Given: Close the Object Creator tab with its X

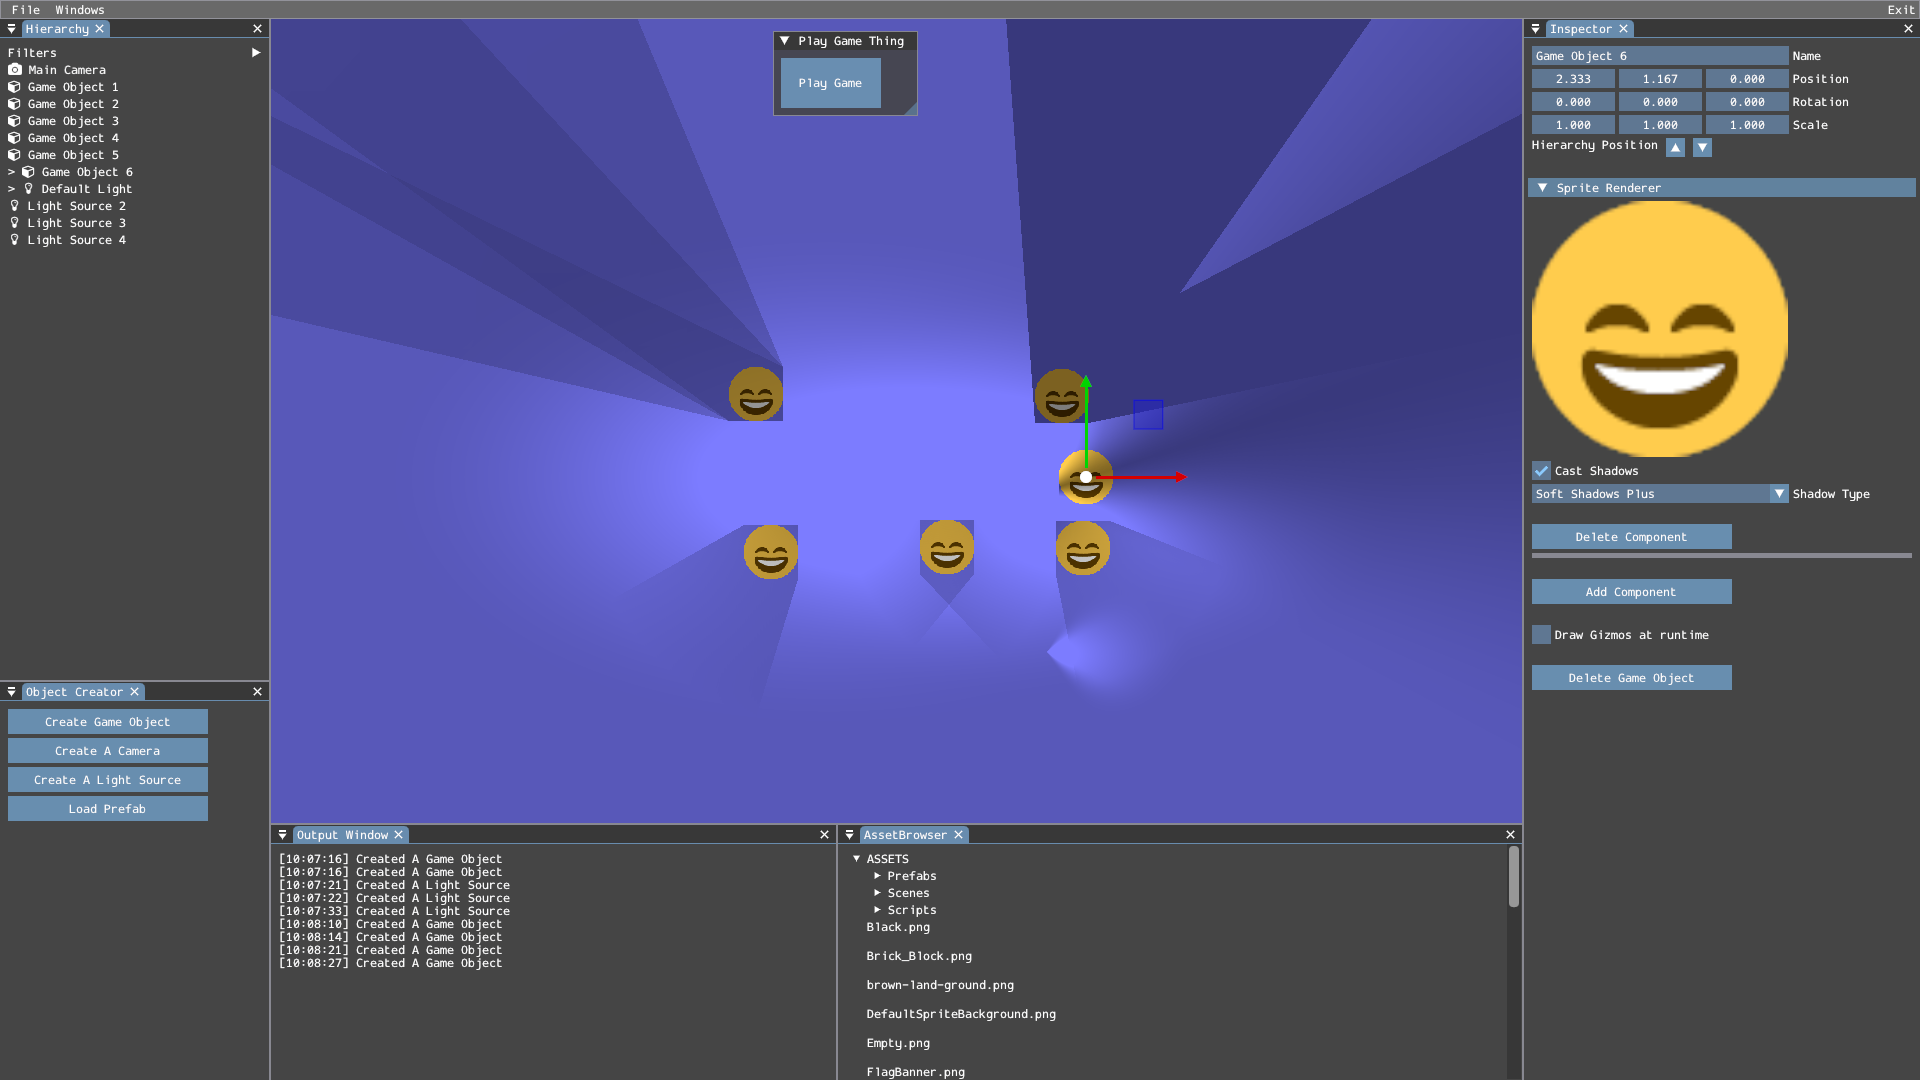Looking at the screenshot, I should coord(135,692).
